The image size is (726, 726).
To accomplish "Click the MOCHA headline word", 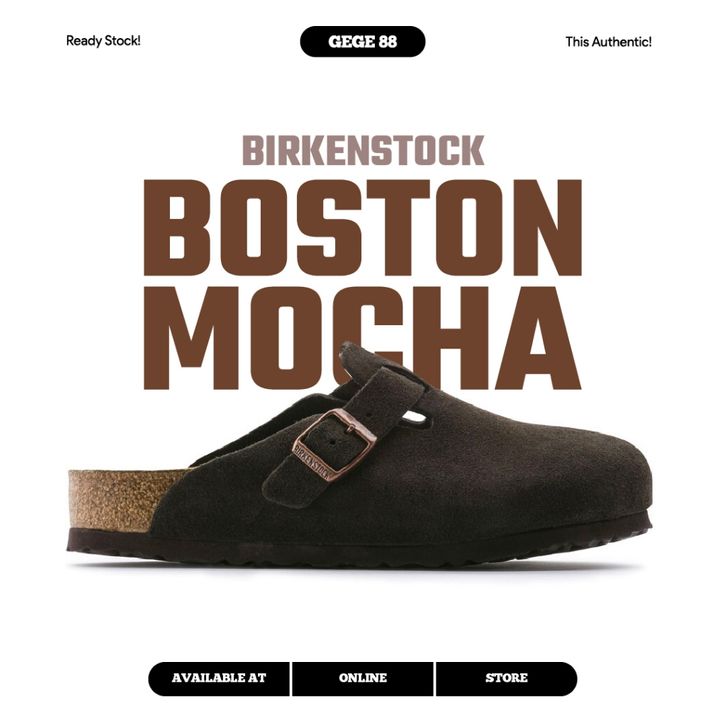I will (x=363, y=337).
